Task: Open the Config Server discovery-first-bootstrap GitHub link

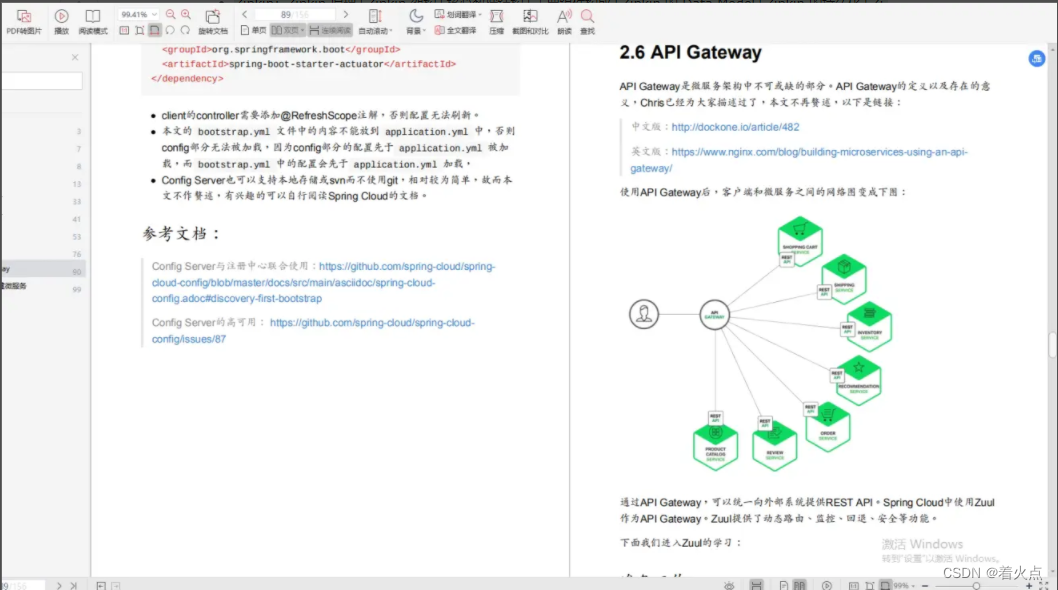Action: coord(323,282)
